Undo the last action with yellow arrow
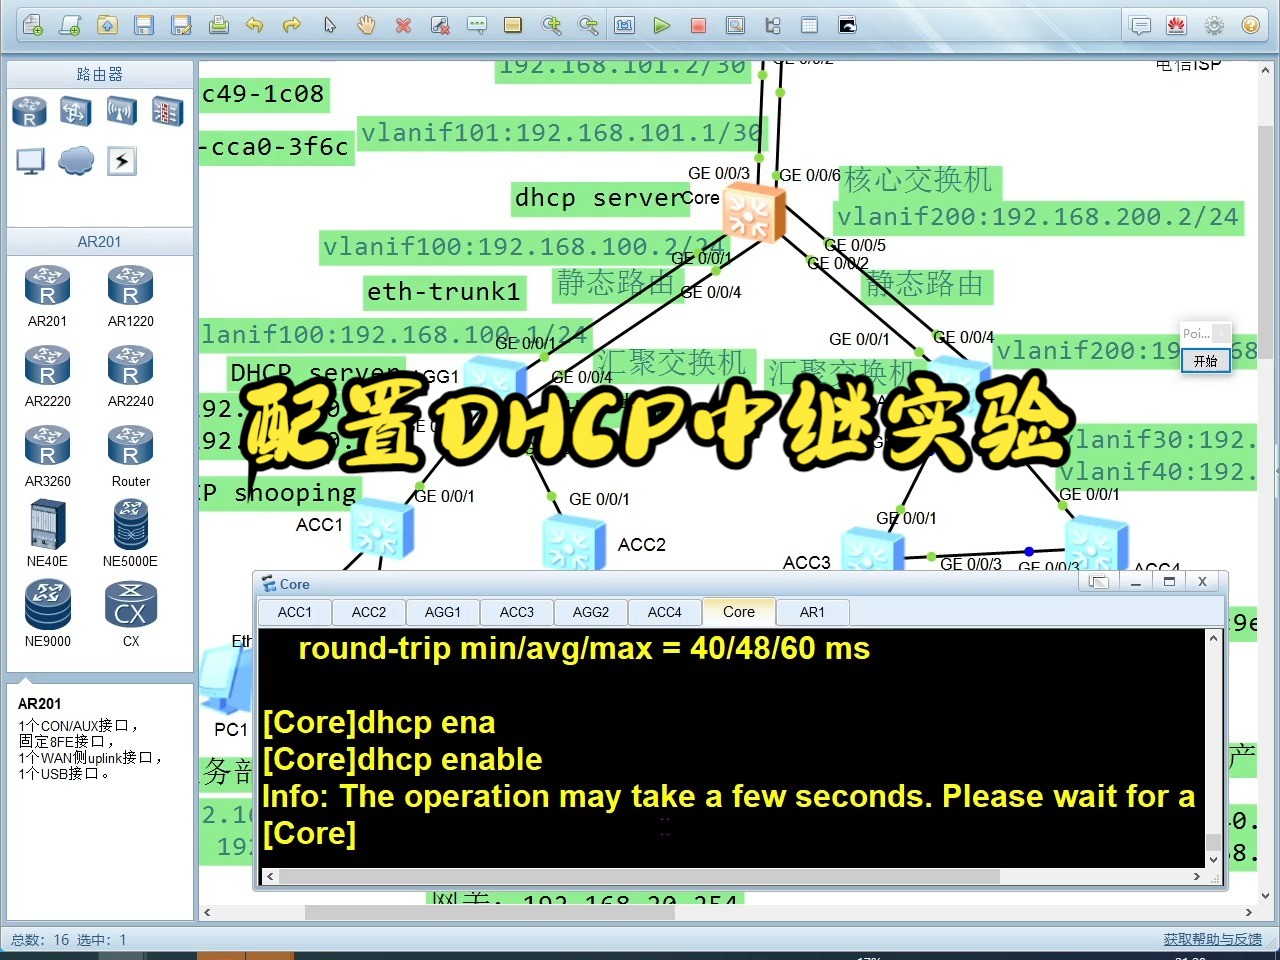The height and width of the screenshot is (960, 1280). click(255, 25)
